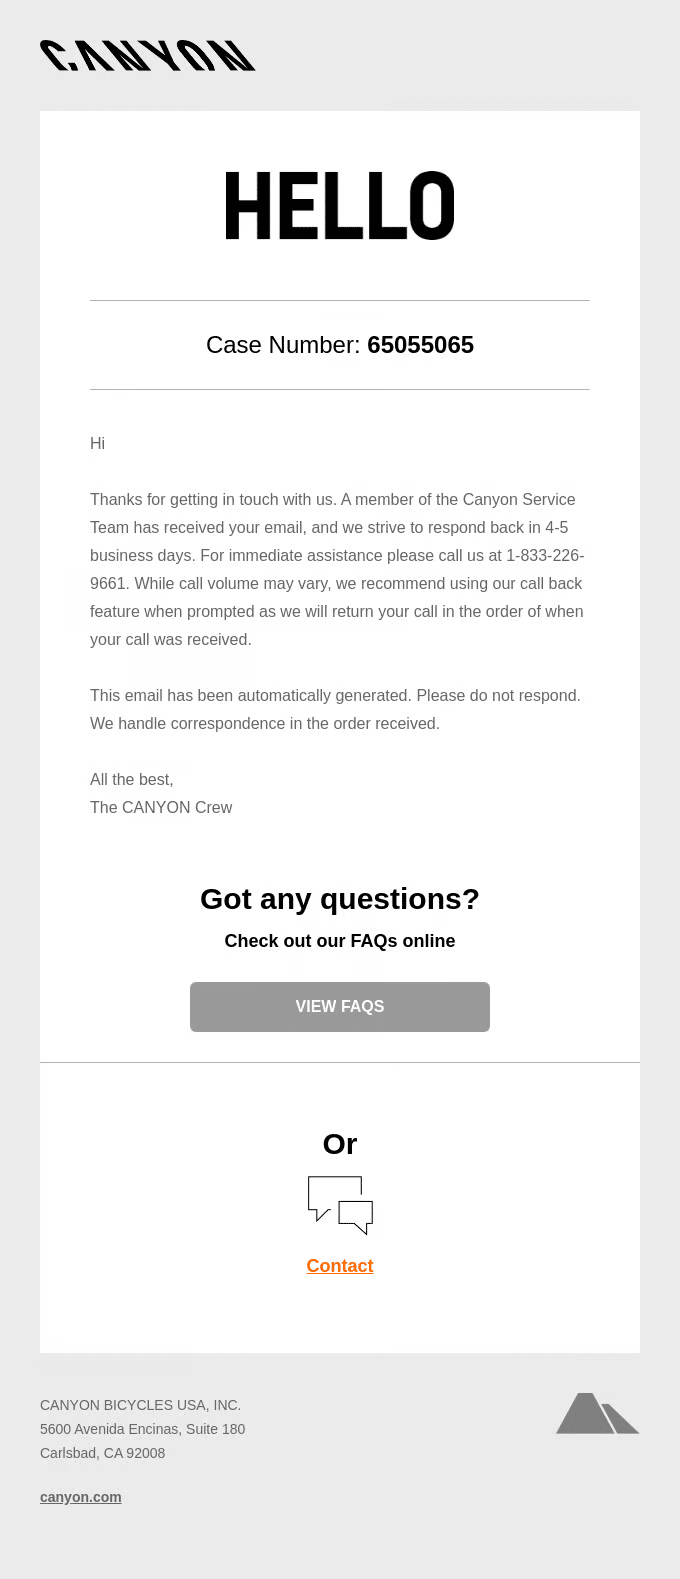Click the Canyon logo in header

[x=148, y=56]
